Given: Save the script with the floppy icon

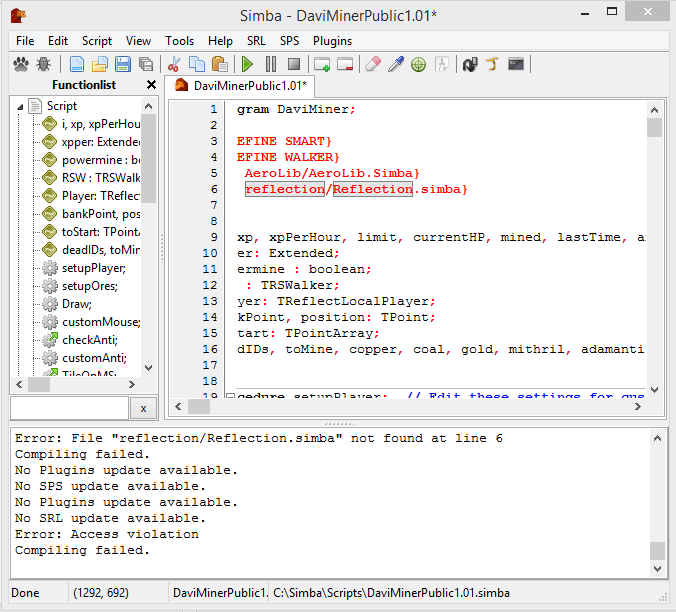Looking at the screenshot, I should tap(123, 65).
